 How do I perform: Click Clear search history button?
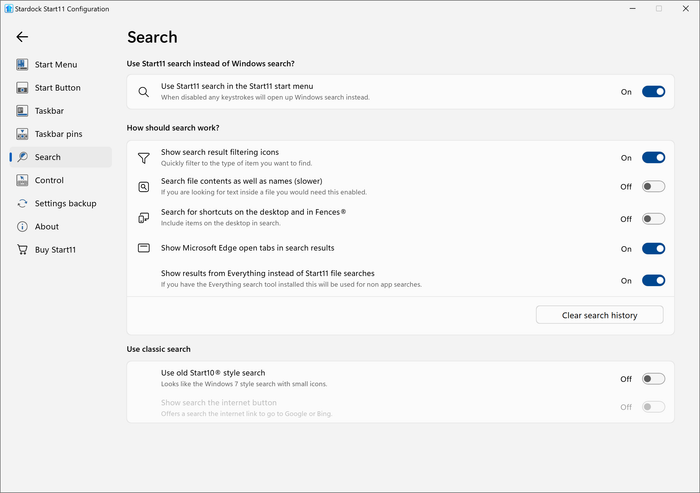click(599, 315)
